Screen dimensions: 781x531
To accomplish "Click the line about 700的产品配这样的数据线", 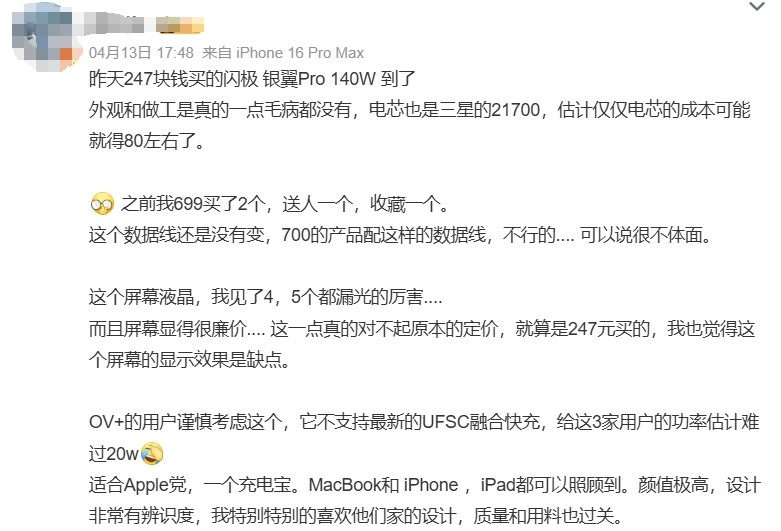I will pyautogui.click(x=400, y=235).
